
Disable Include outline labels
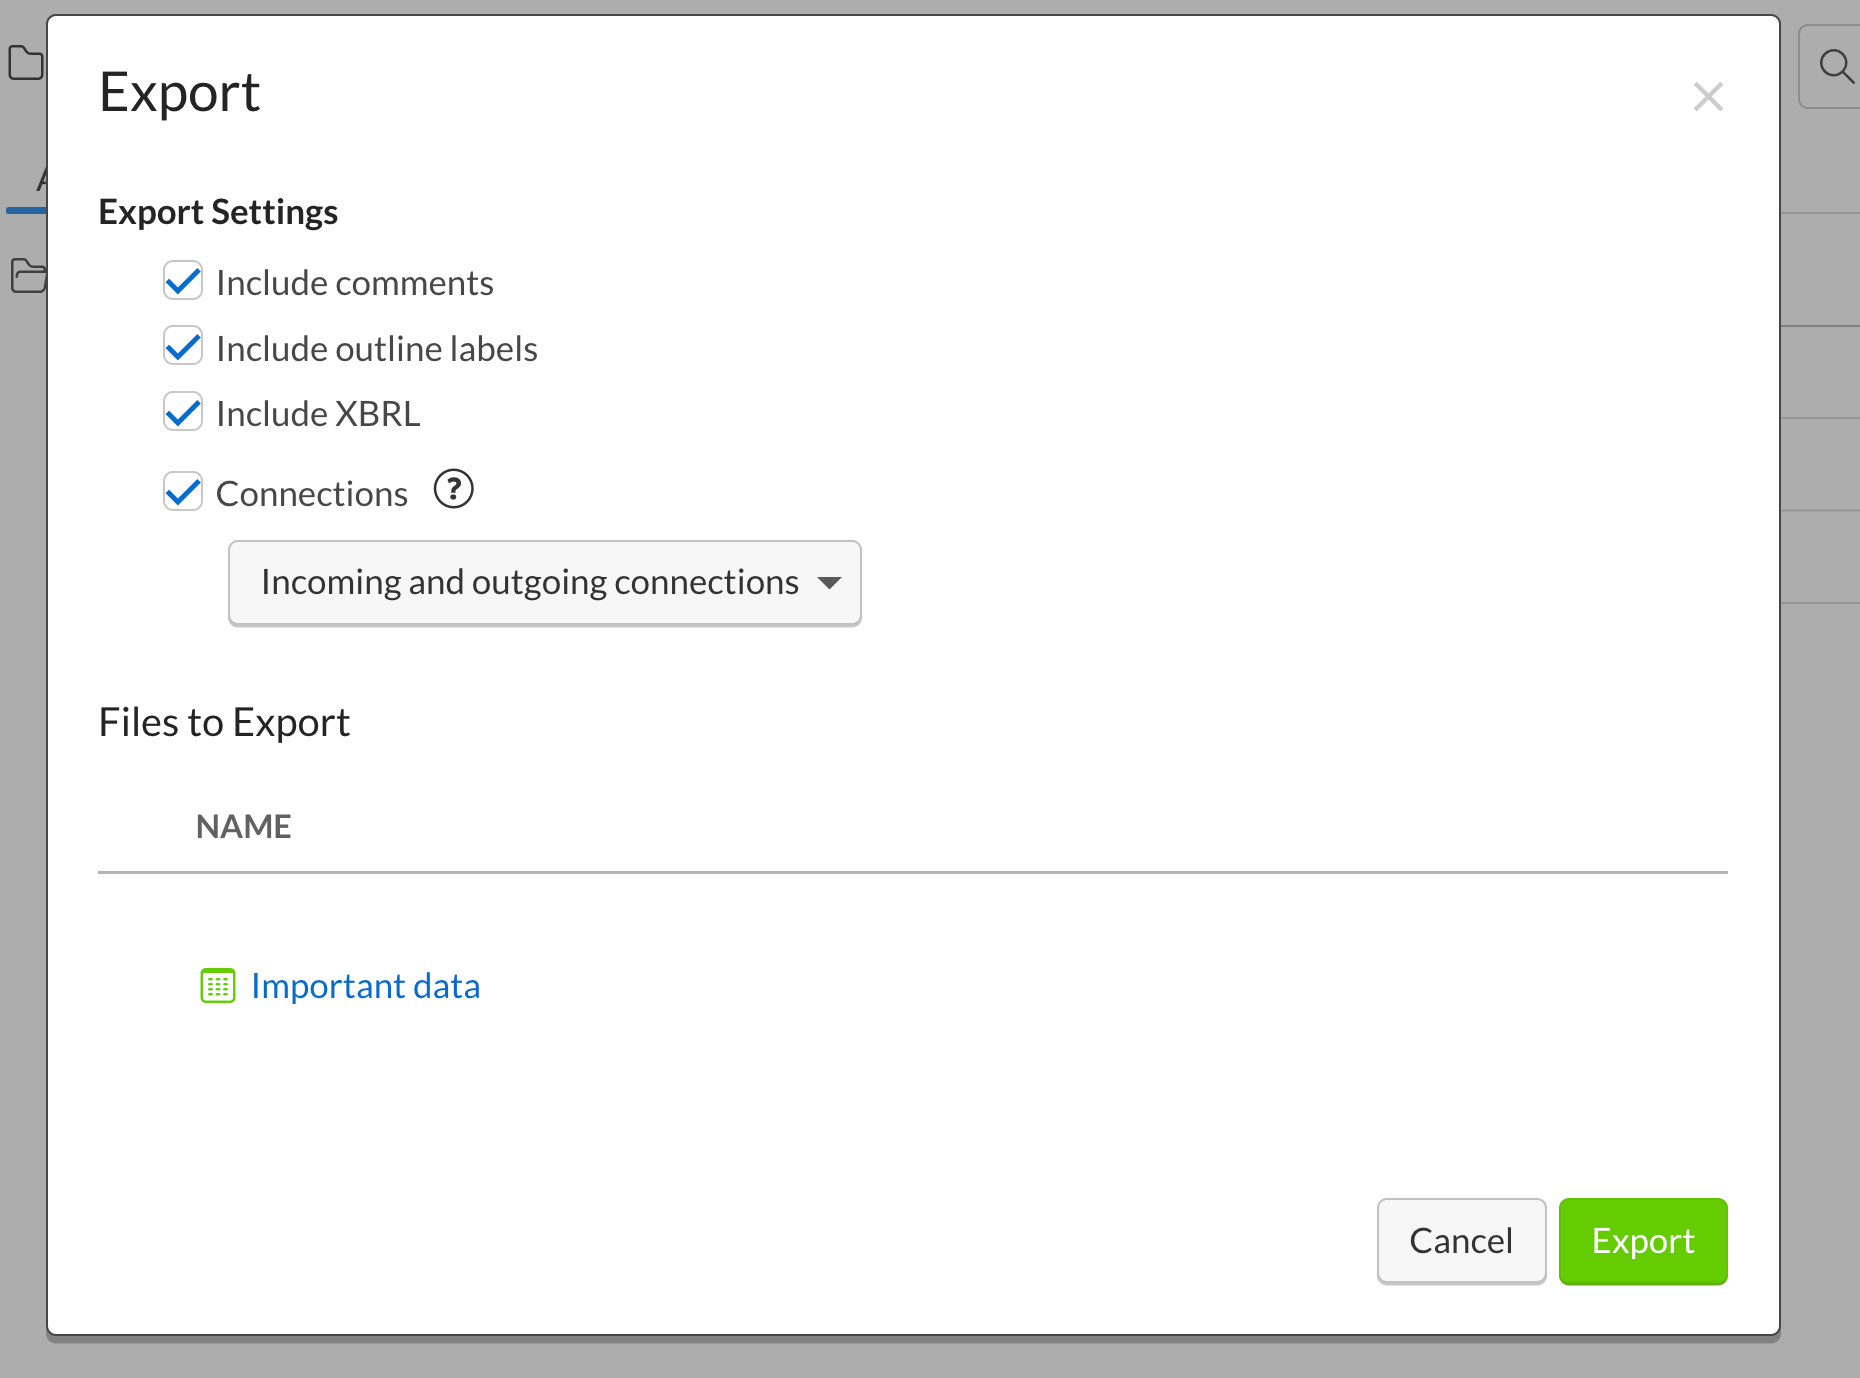pos(183,346)
